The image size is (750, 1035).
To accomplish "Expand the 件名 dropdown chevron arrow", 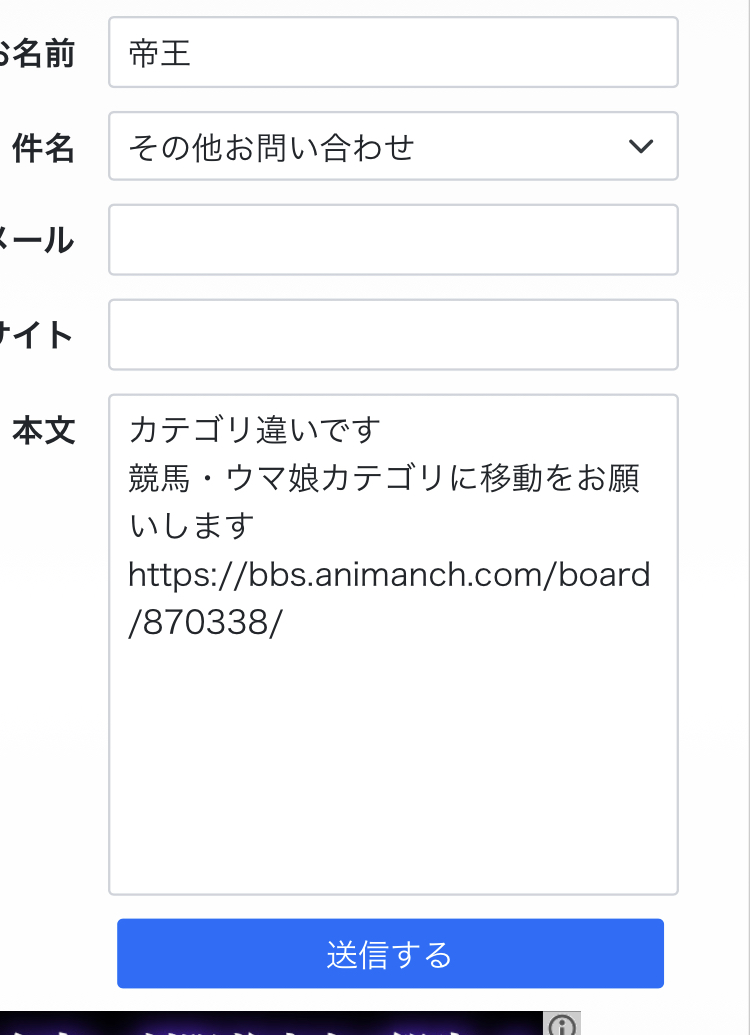I will point(640,146).
